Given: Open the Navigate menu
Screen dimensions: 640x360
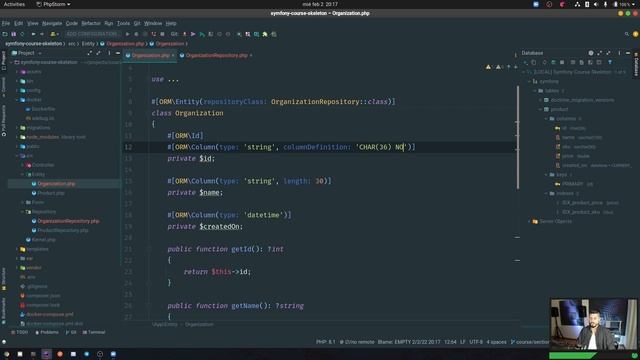Looking at the screenshot, I should 52,23.
